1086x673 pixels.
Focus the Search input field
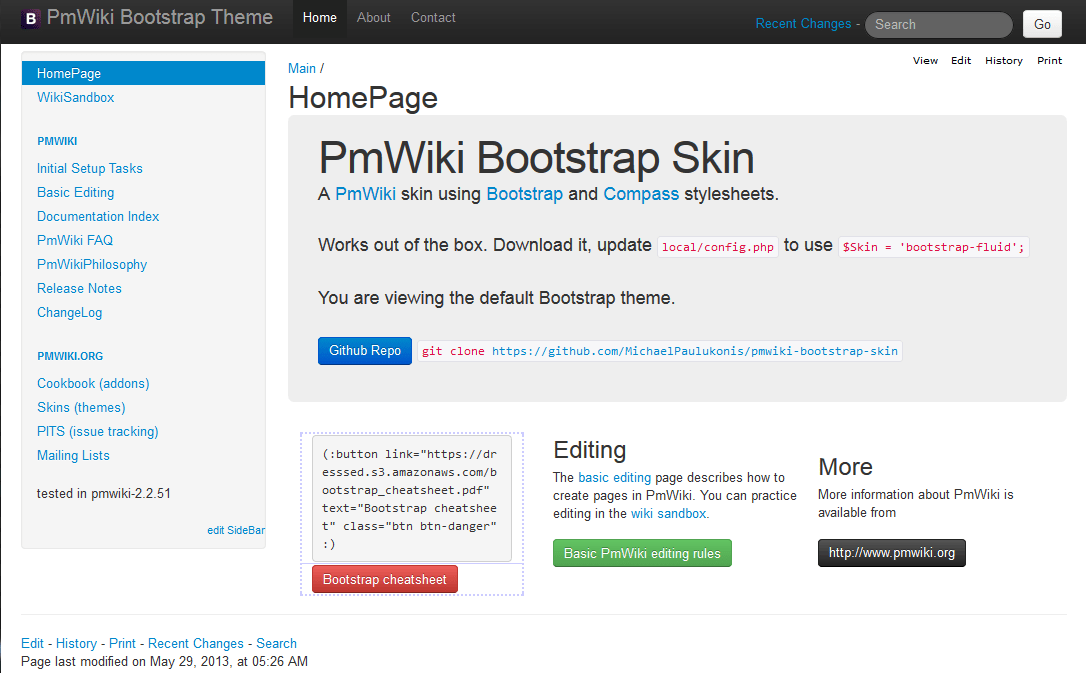pos(938,24)
